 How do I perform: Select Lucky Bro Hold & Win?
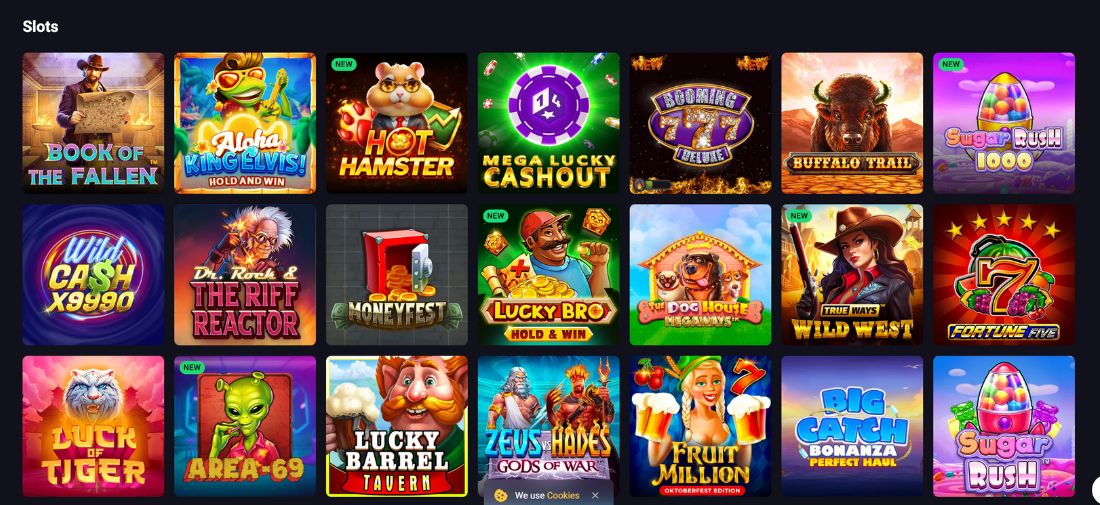549,275
